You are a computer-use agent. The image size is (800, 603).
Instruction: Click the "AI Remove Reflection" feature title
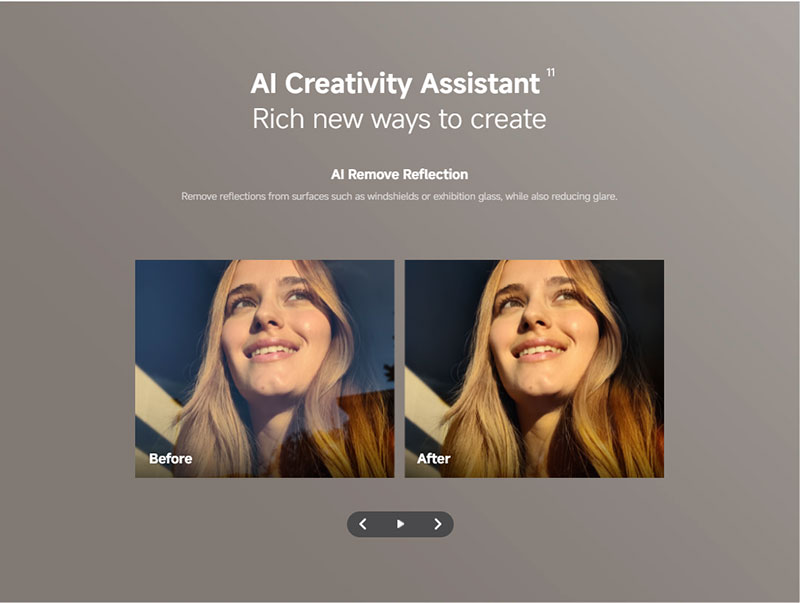399,174
